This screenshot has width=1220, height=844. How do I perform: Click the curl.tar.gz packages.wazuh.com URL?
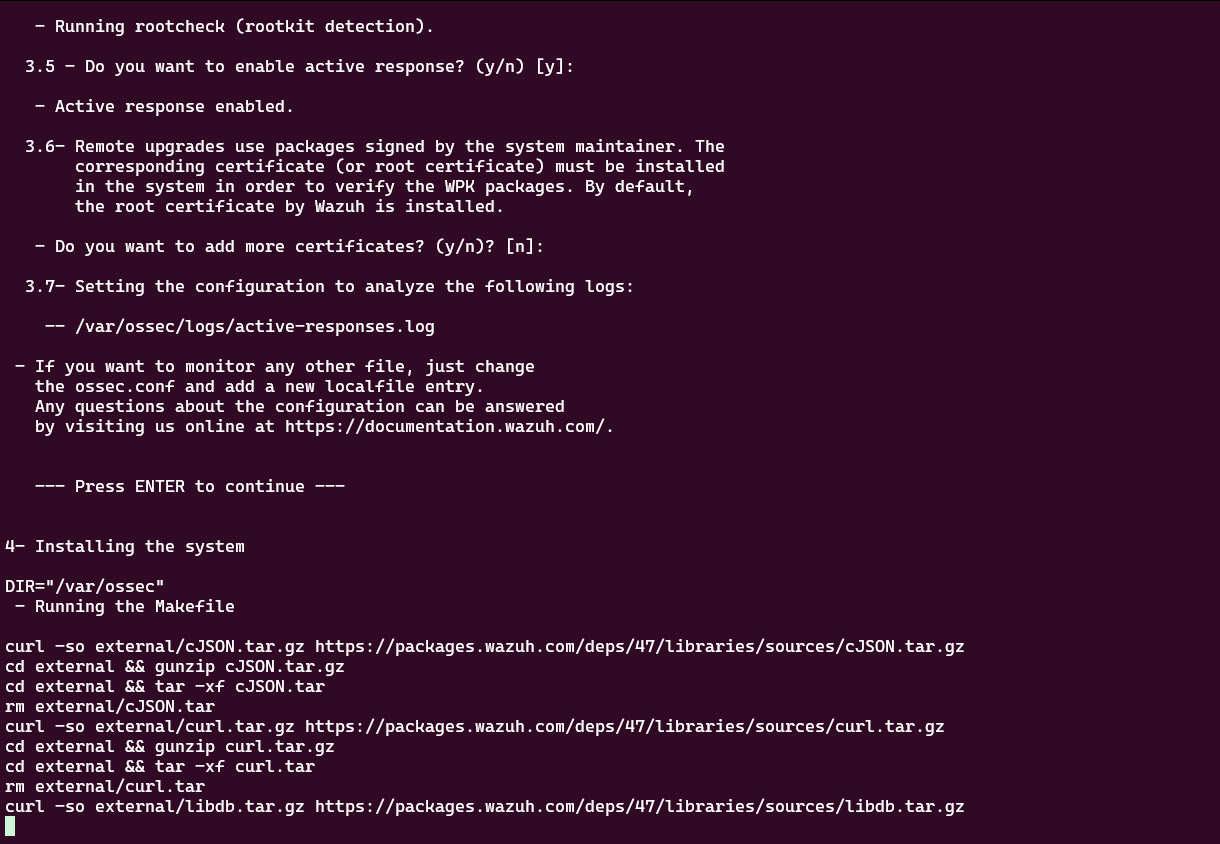624,726
